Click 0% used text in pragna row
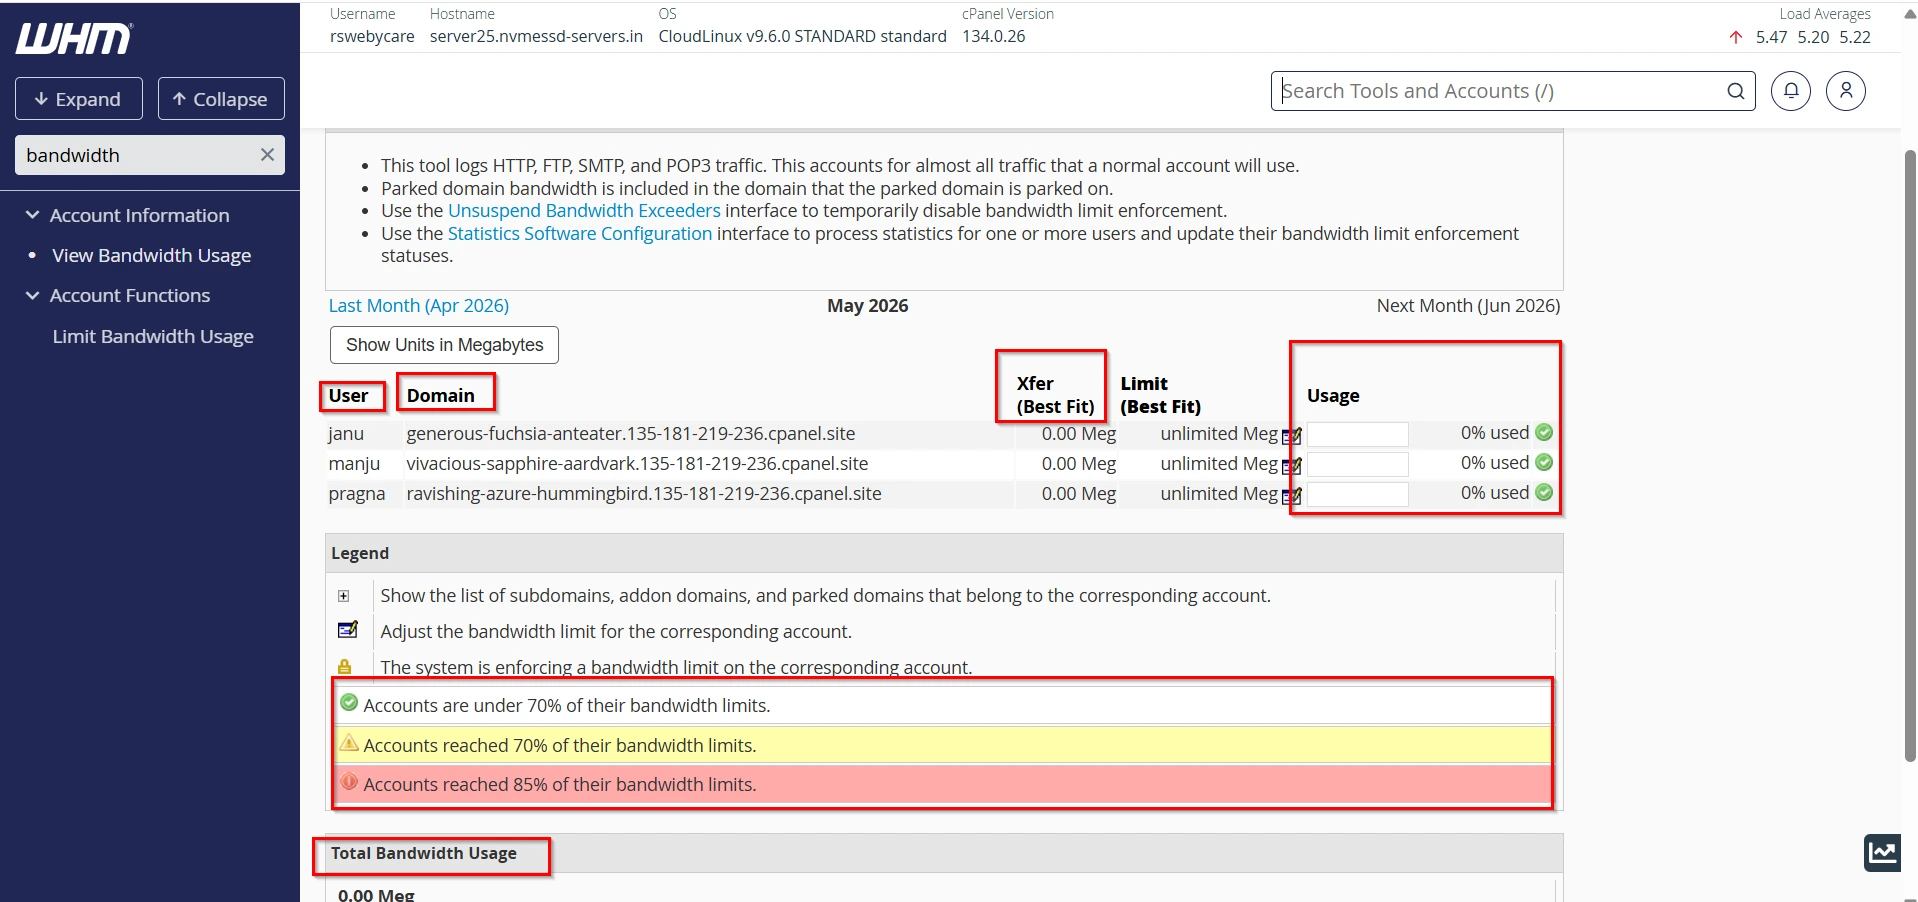The height and width of the screenshot is (902, 1918). click(x=1495, y=493)
